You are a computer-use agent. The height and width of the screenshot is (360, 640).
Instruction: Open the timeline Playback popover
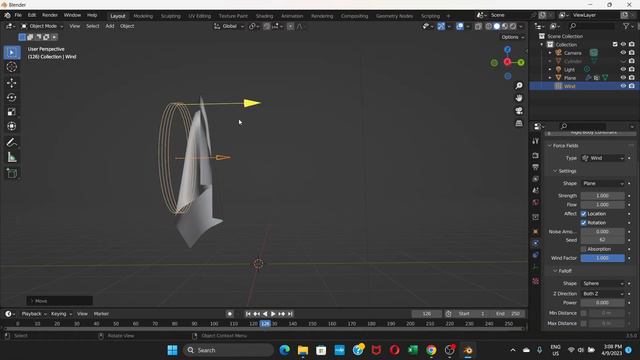coord(33,314)
